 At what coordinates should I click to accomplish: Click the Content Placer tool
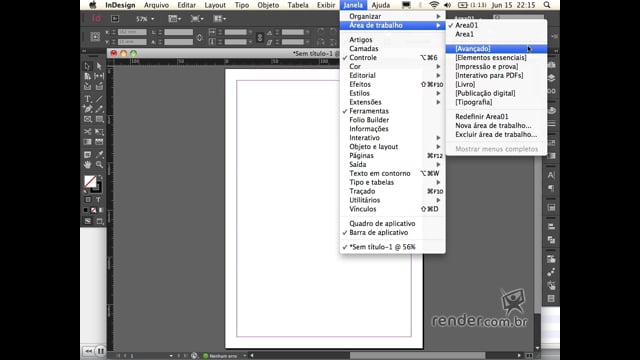99,86
